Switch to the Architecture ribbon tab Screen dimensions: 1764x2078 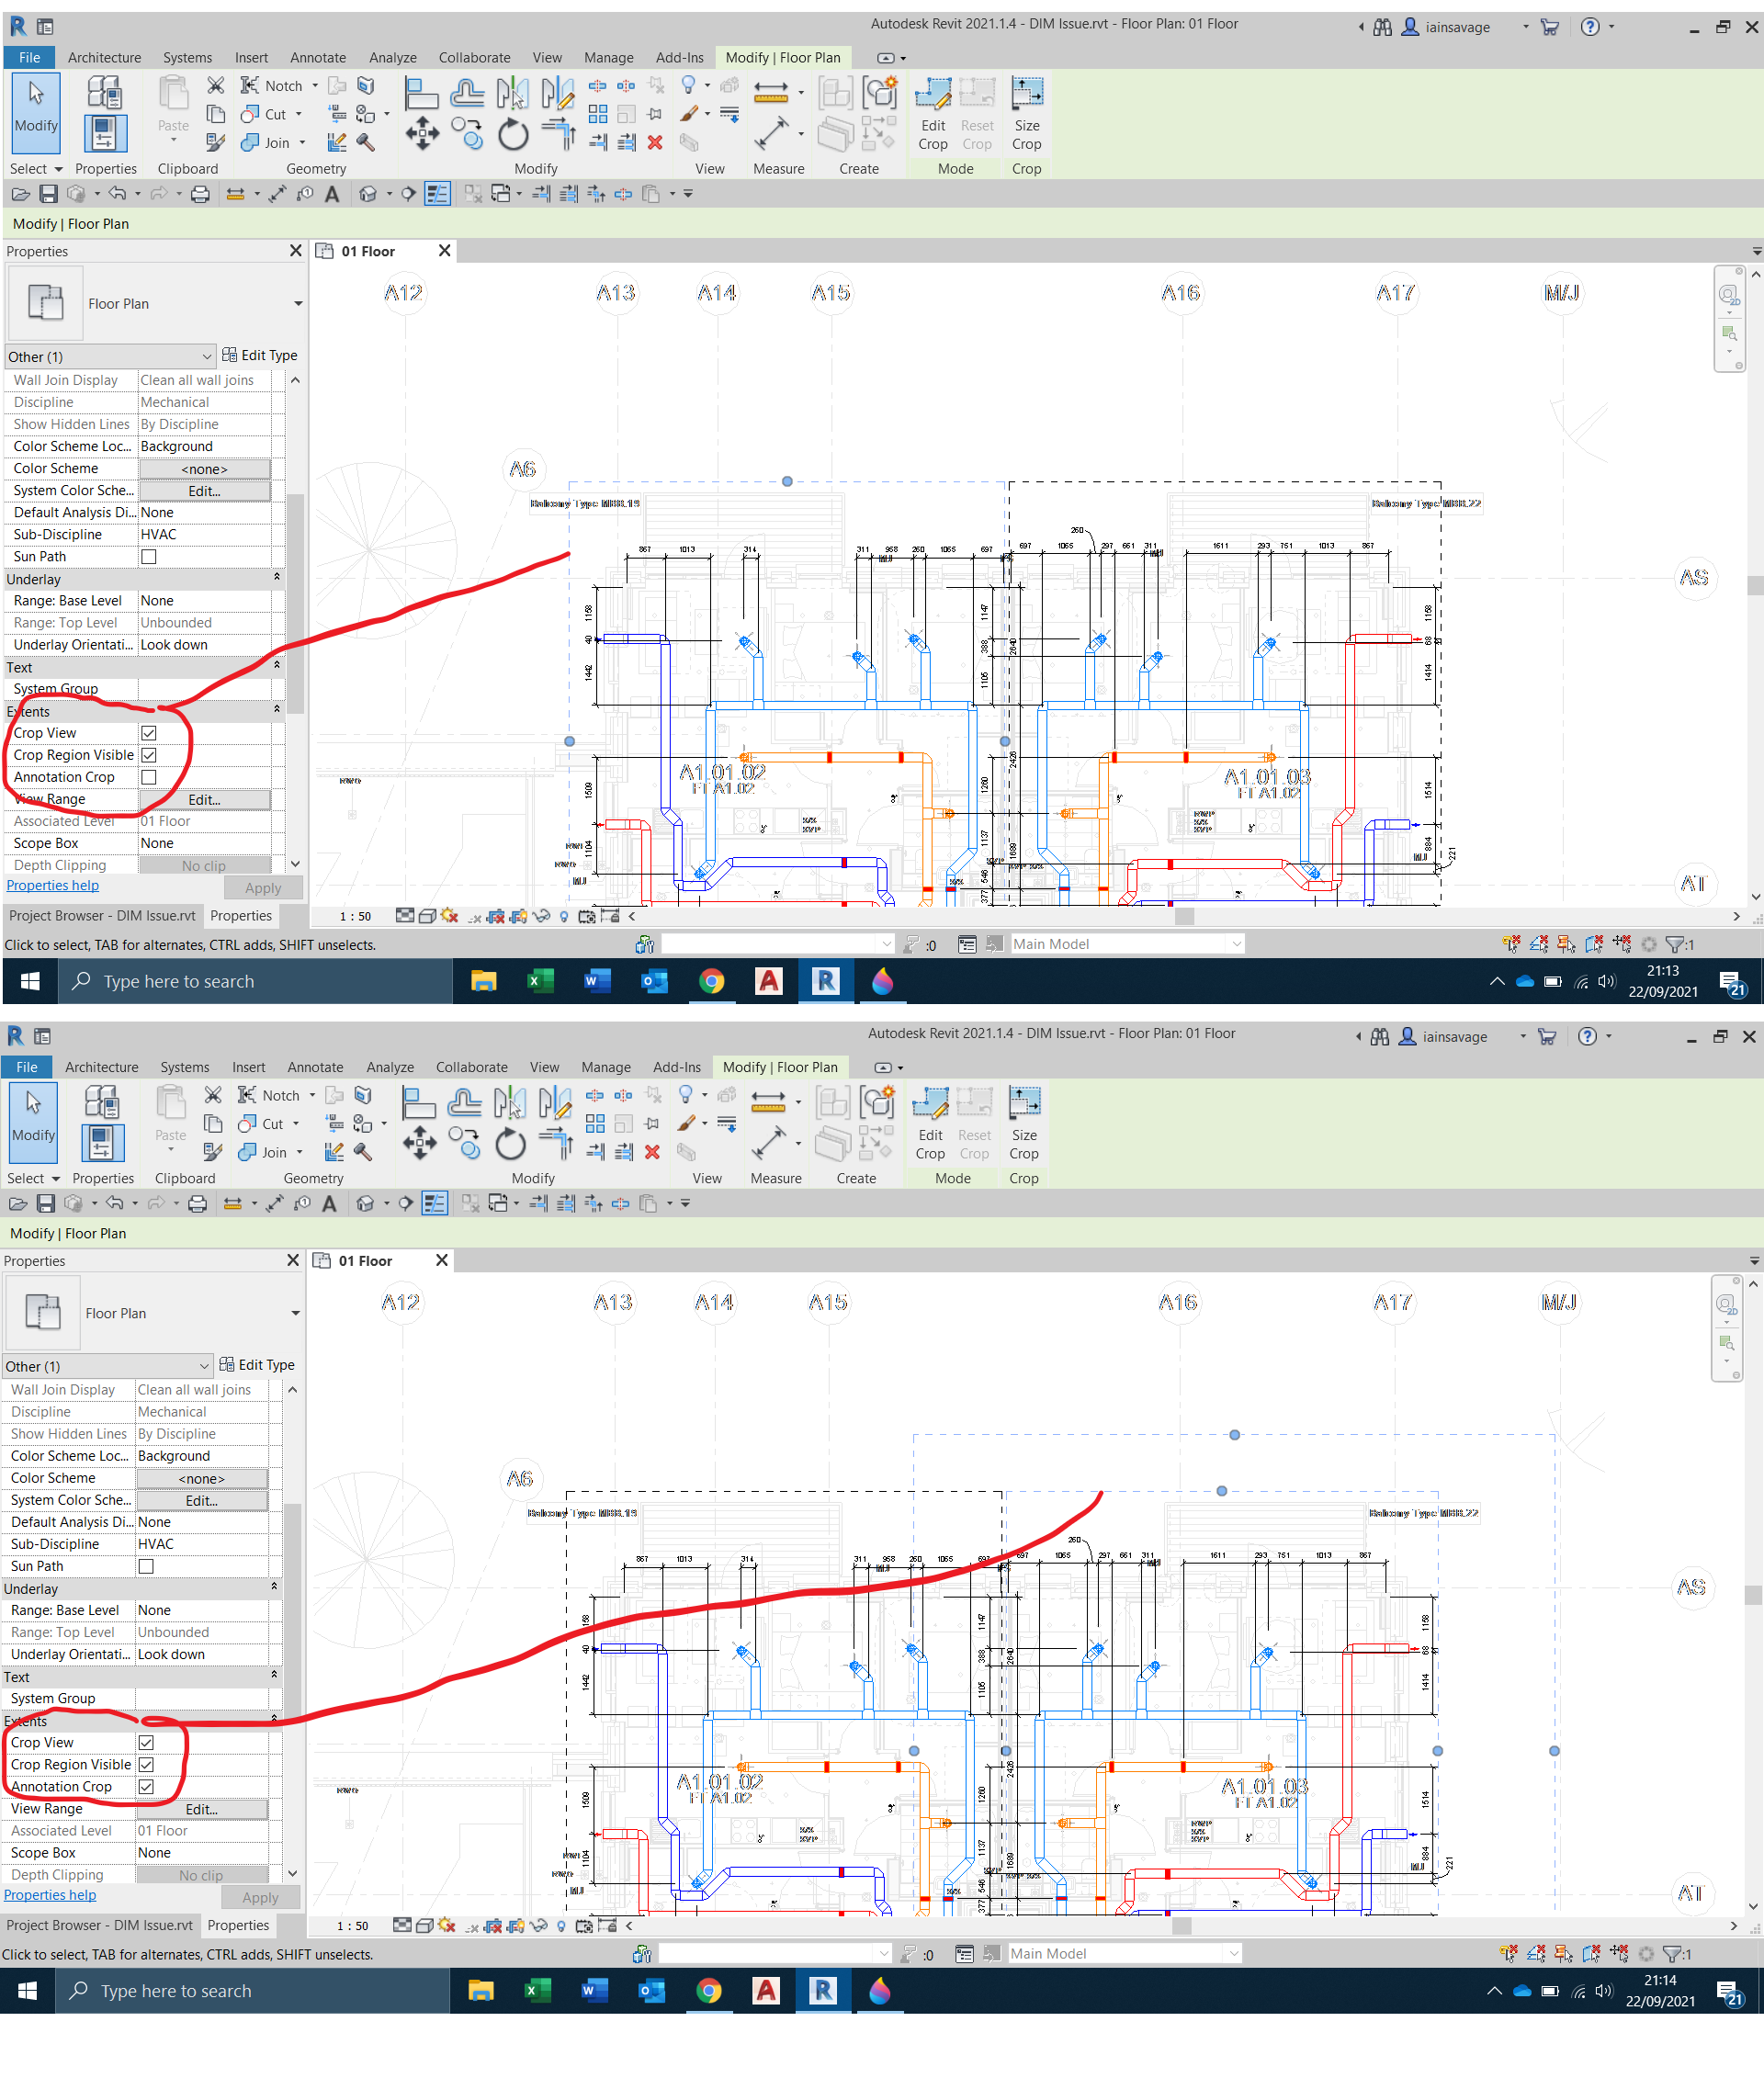104,57
